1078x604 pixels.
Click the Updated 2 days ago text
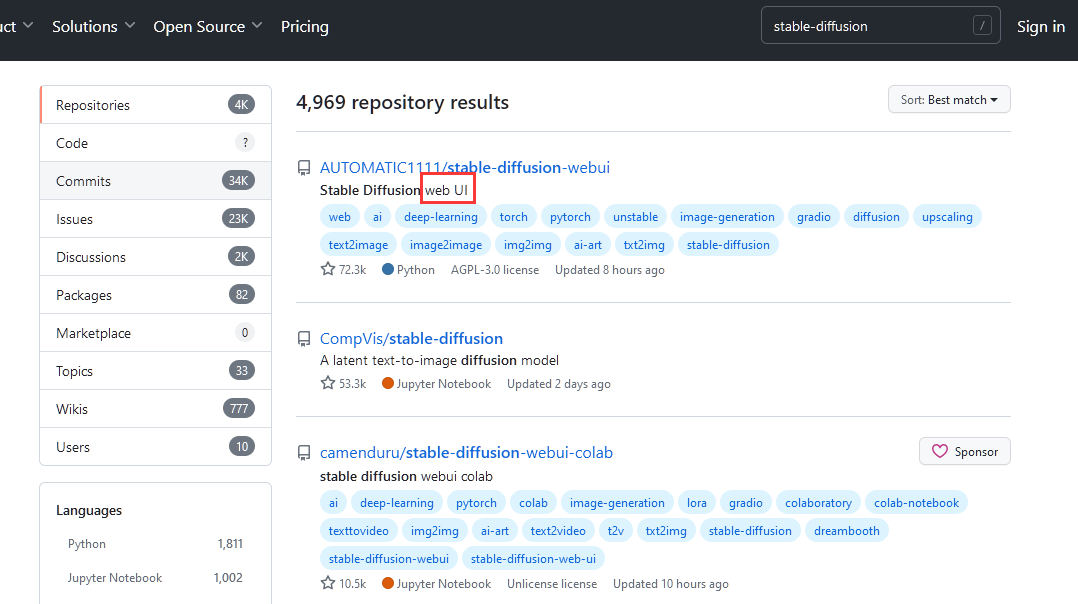pos(559,384)
